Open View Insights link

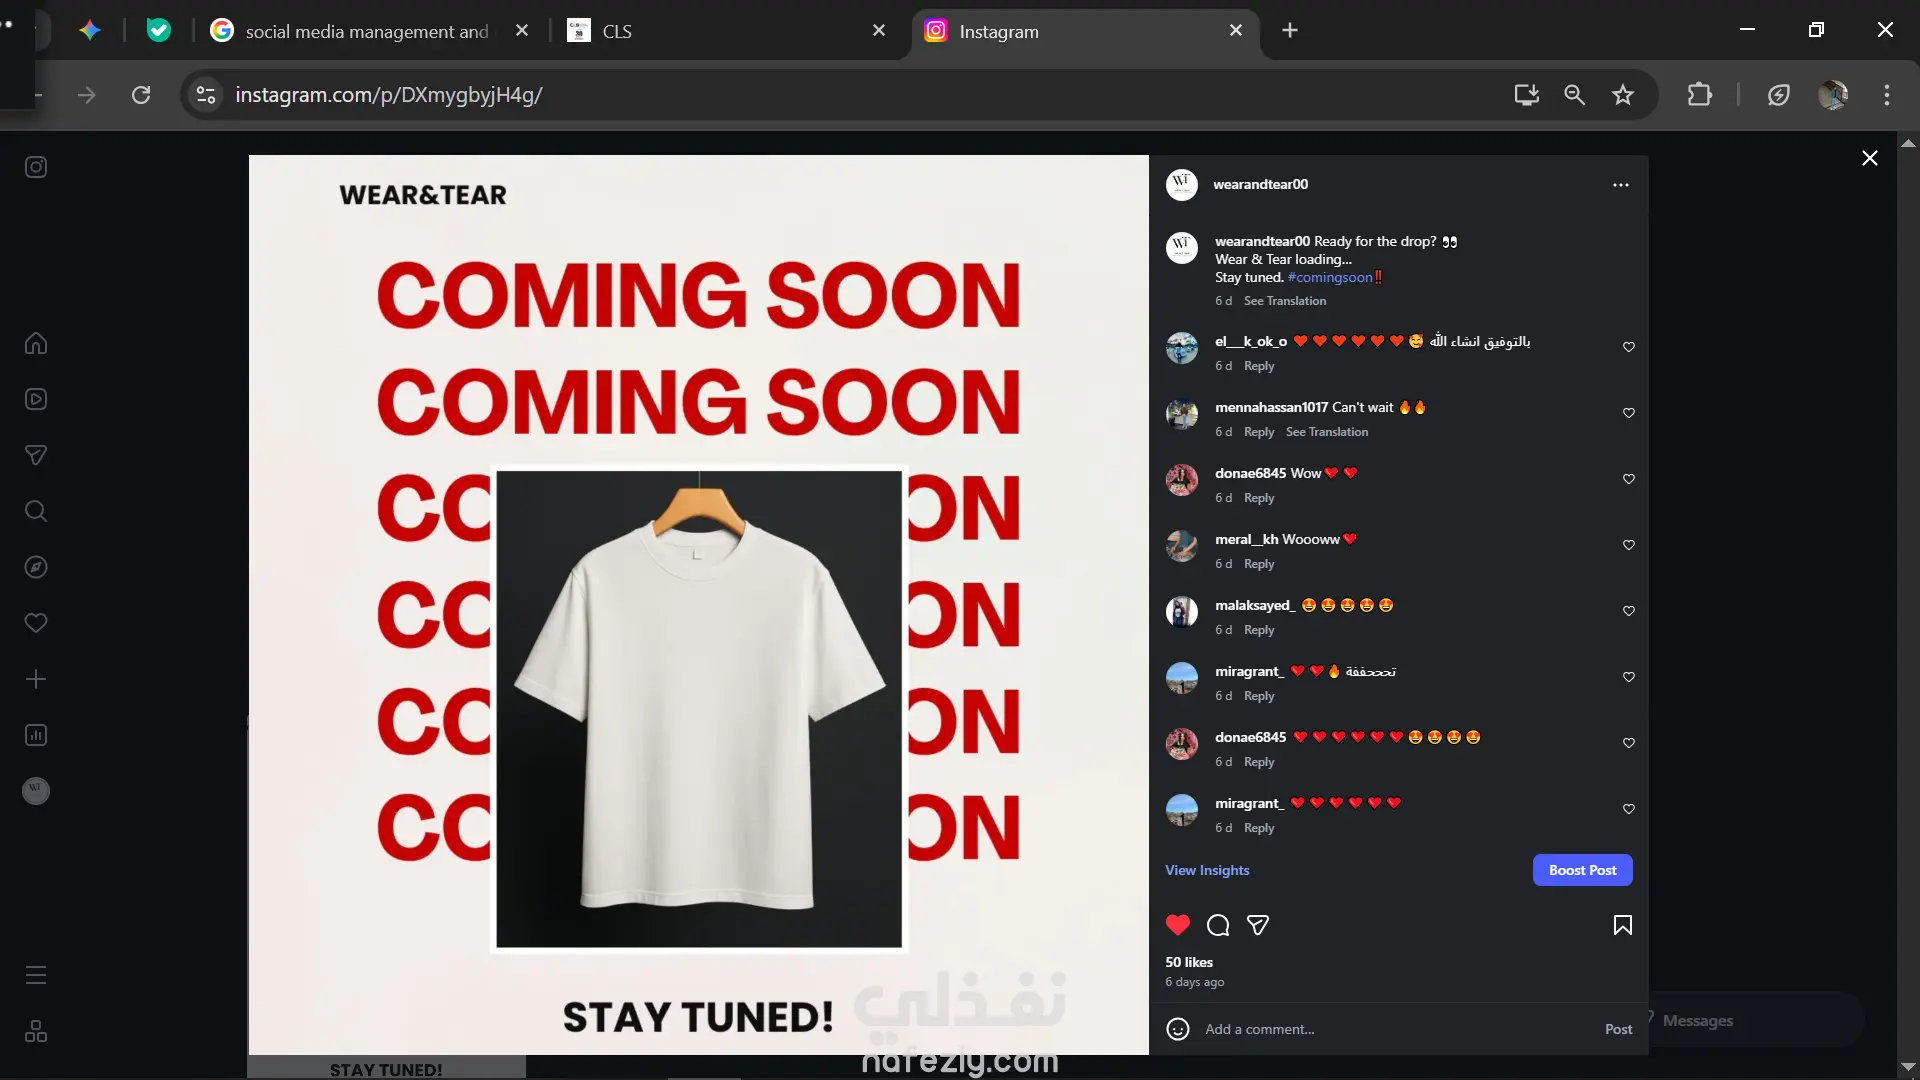(x=1207, y=870)
